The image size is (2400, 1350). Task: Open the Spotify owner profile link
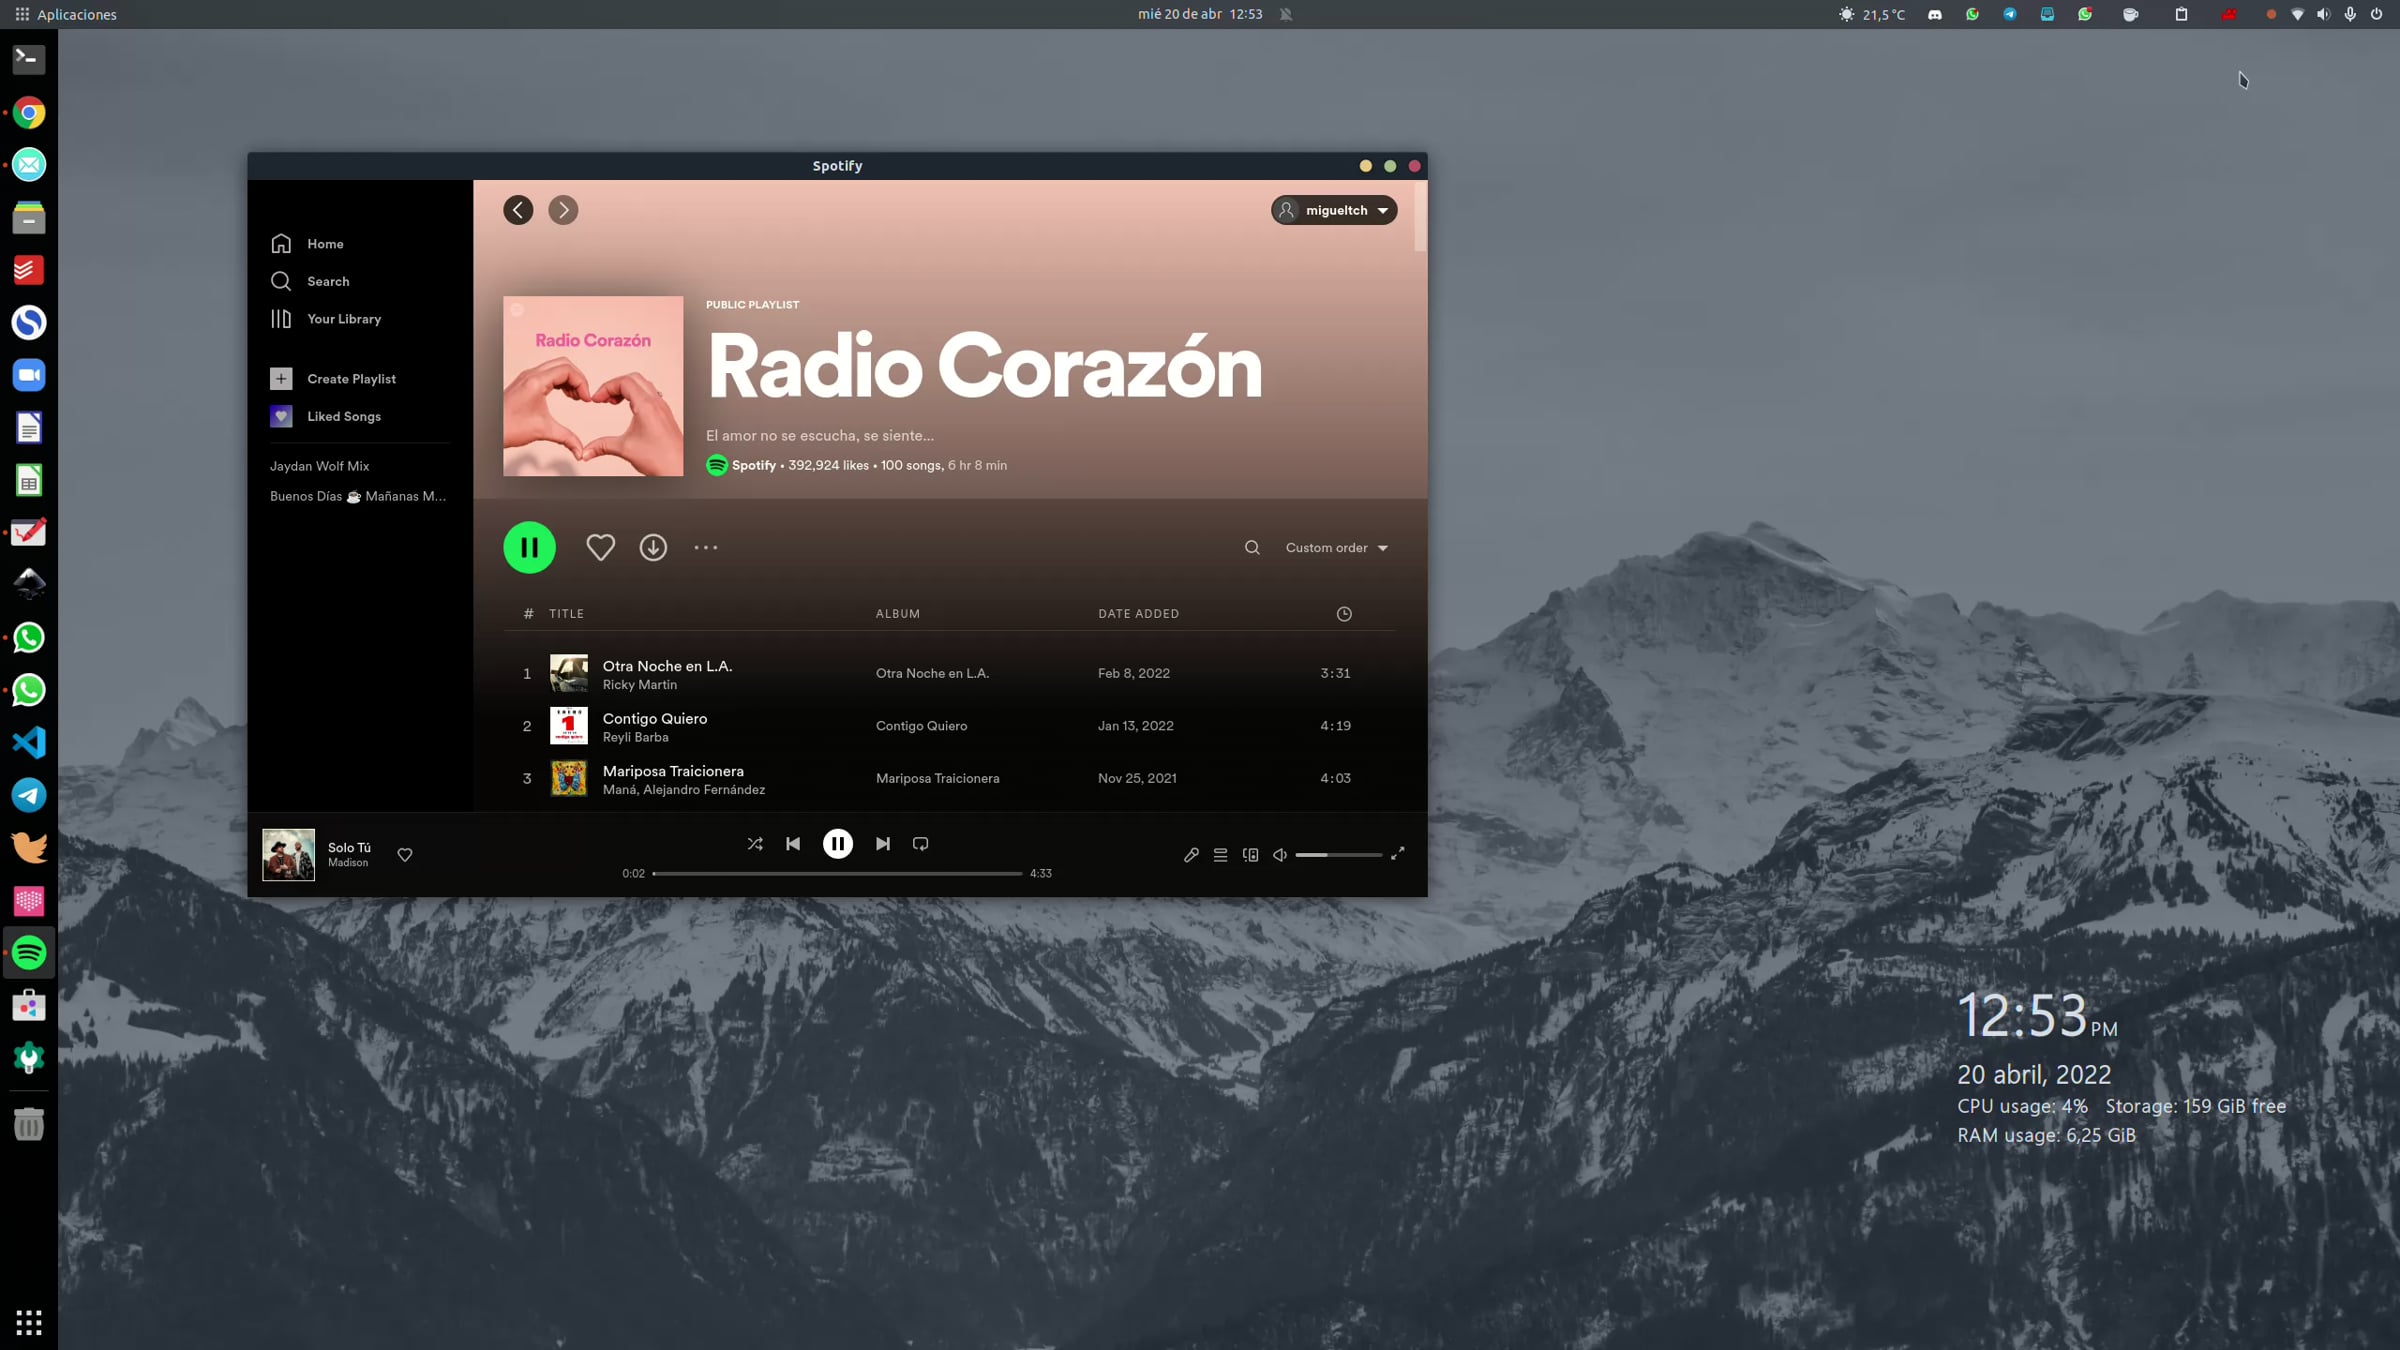[x=754, y=466]
